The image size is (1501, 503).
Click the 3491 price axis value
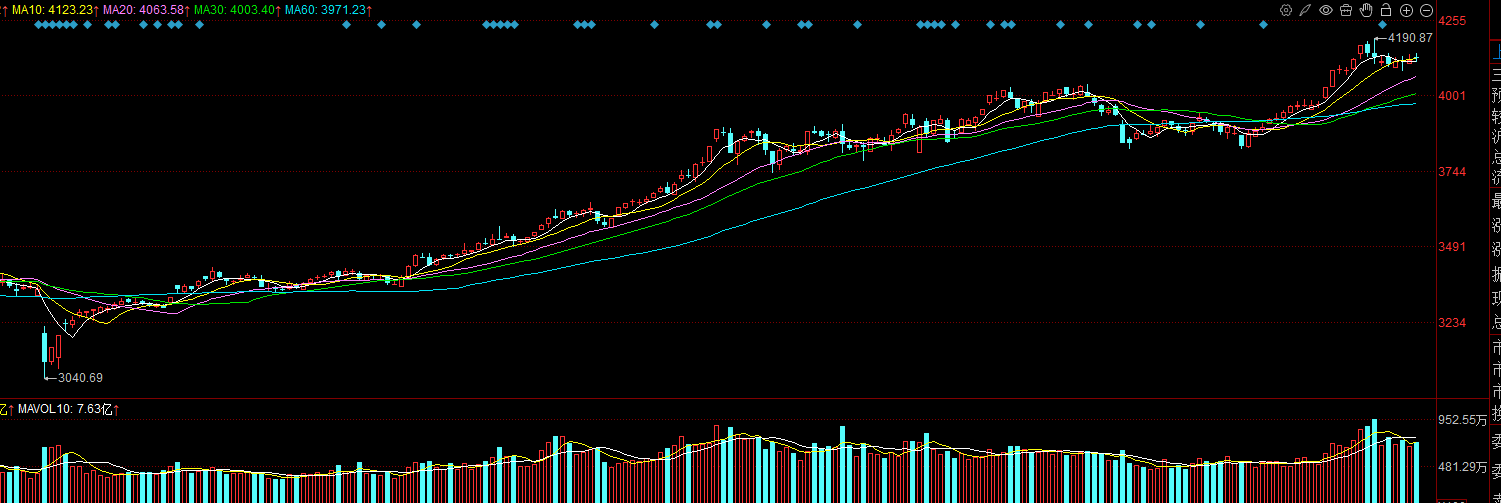[1452, 247]
